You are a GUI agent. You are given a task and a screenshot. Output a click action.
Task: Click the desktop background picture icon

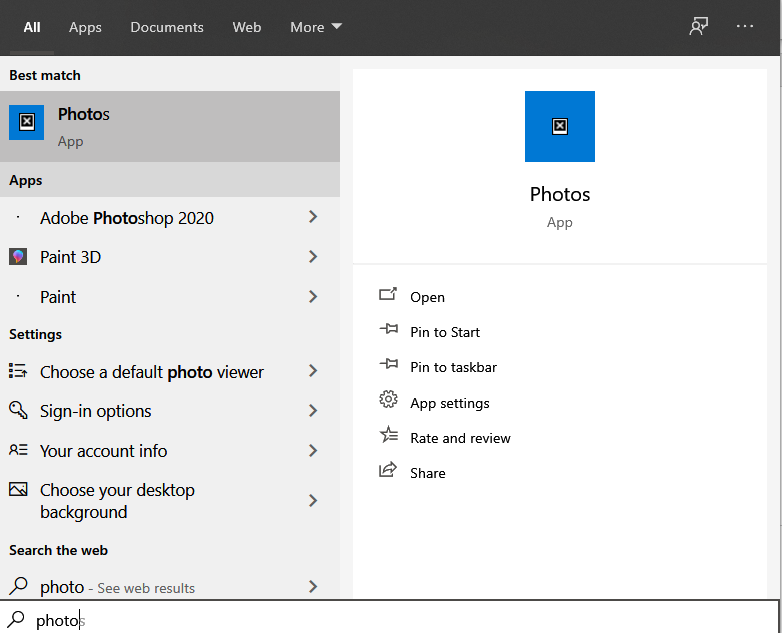click(x=18, y=489)
